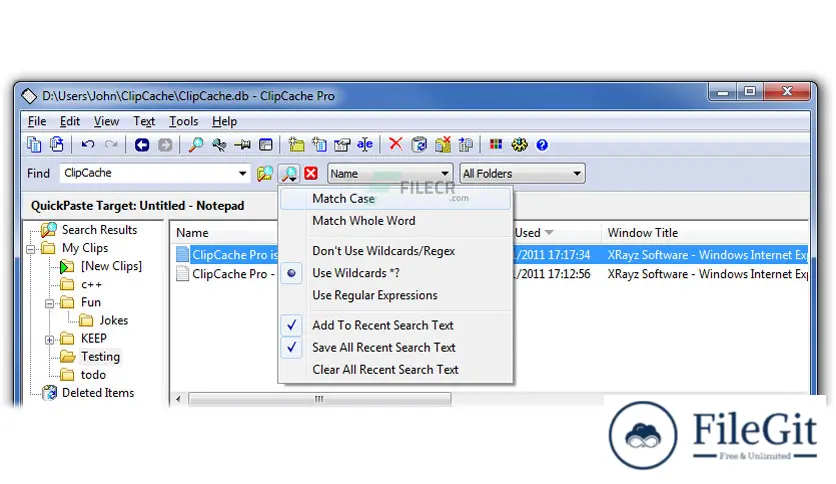Click the horizontal scrollbar thumb

[x=320, y=399]
